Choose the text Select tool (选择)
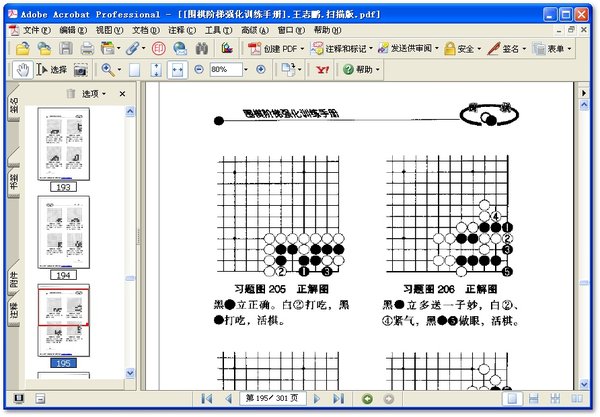Viewport: 600px width, 417px height. coord(52,70)
